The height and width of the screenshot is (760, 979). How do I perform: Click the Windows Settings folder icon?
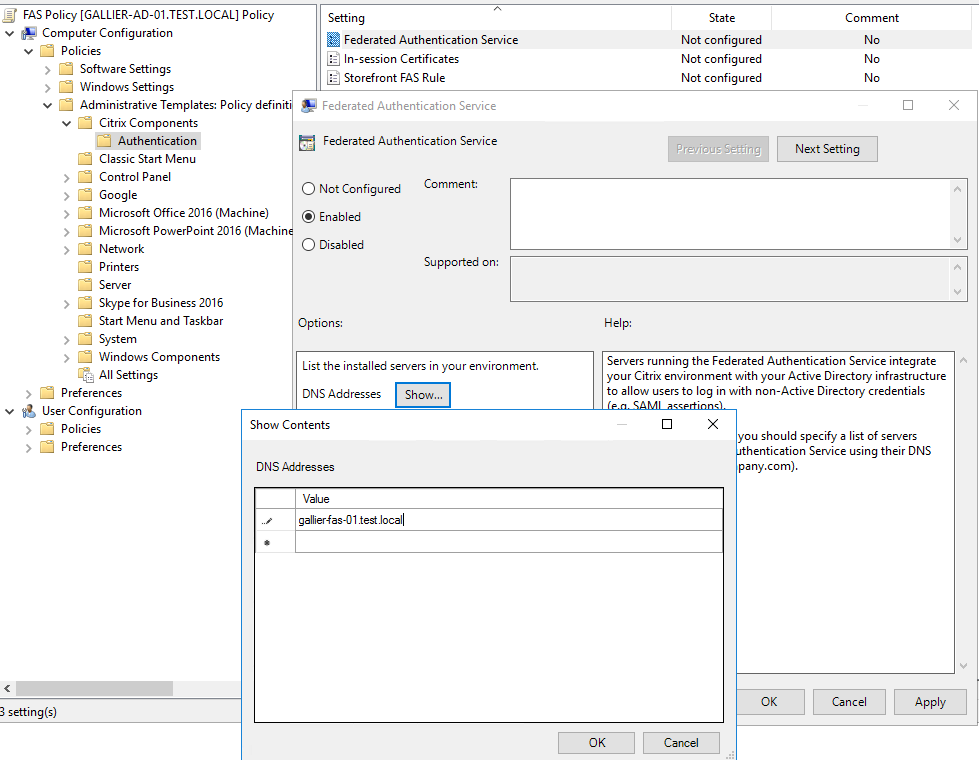[x=66, y=87]
